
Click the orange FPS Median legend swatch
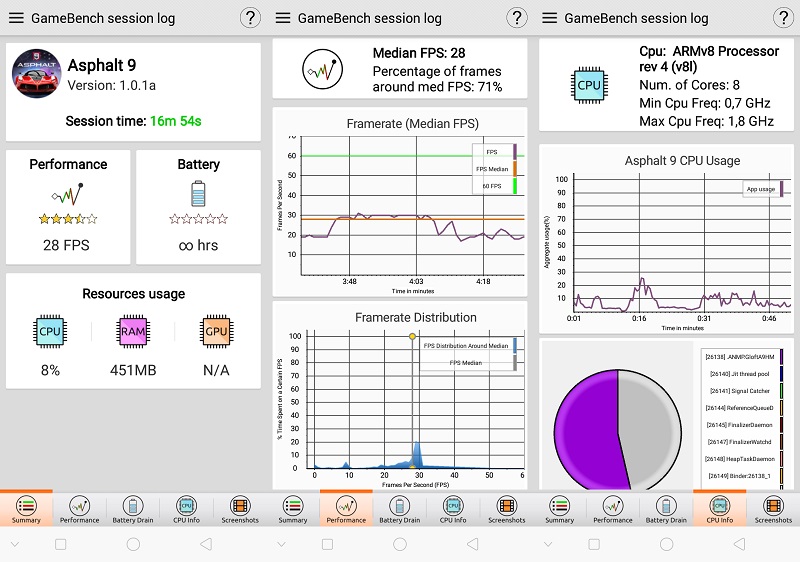coord(515,169)
